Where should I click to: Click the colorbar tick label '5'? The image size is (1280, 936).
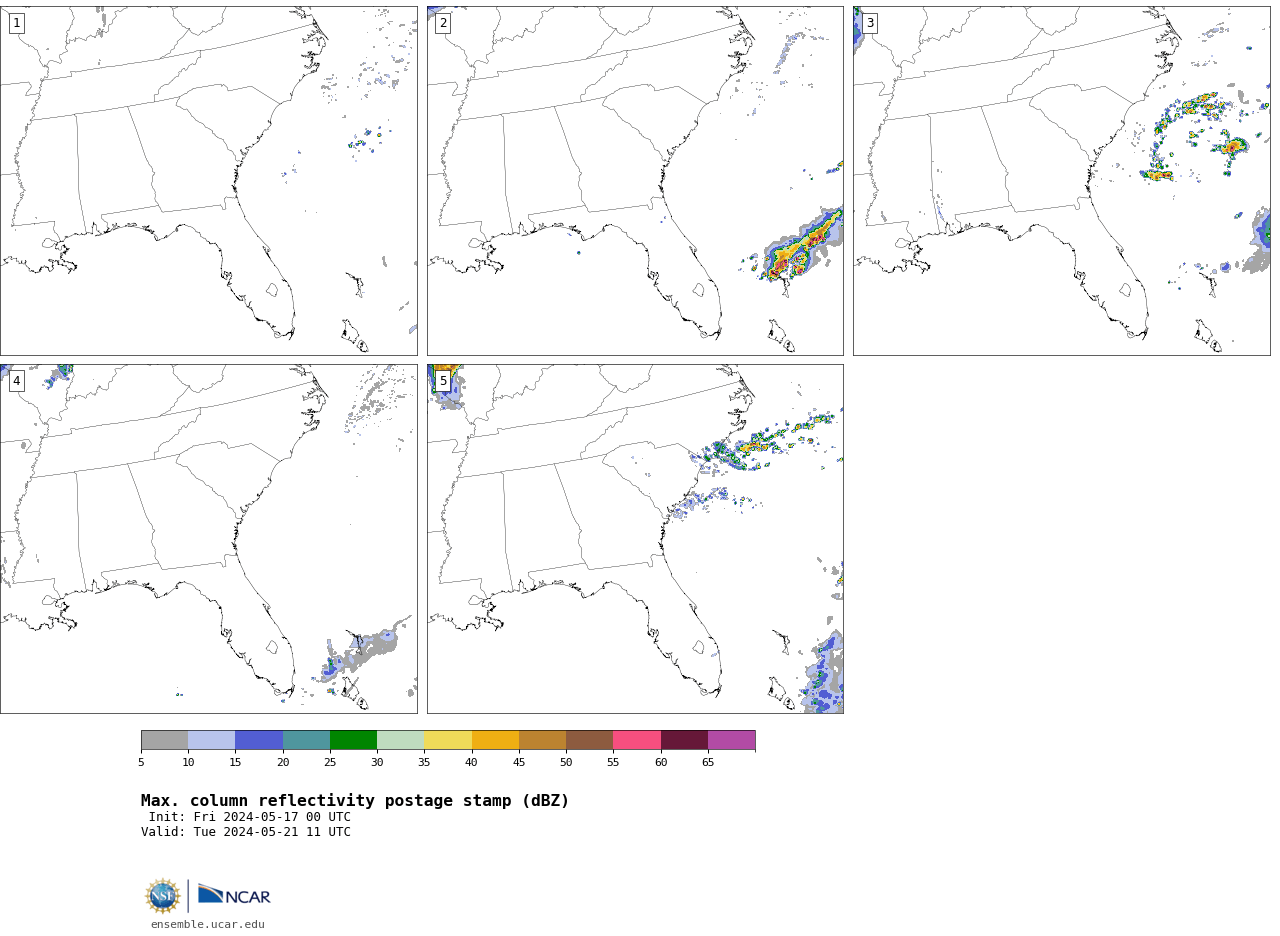[141, 763]
